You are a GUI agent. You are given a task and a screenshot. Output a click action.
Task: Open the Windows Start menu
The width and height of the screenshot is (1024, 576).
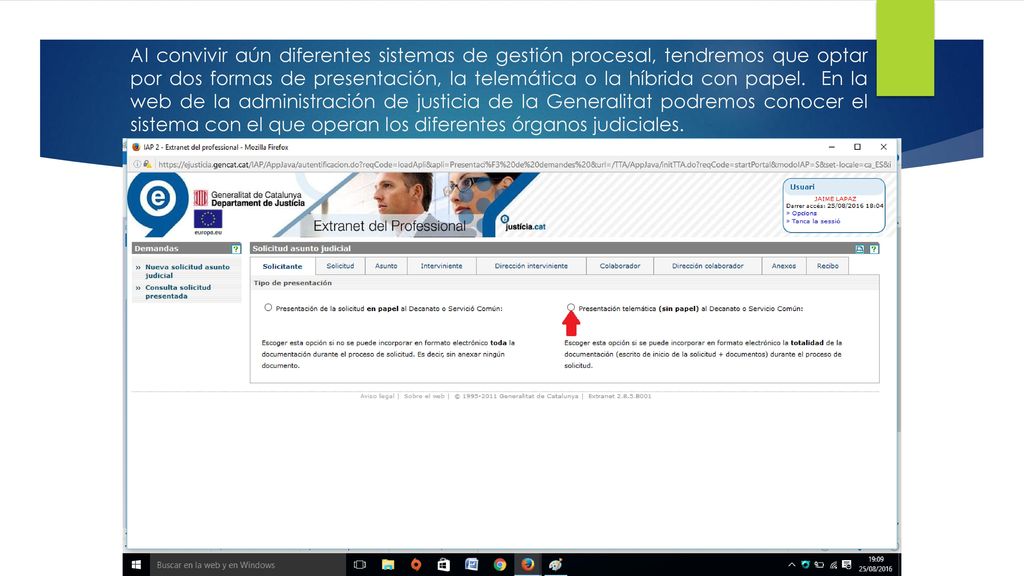136,565
